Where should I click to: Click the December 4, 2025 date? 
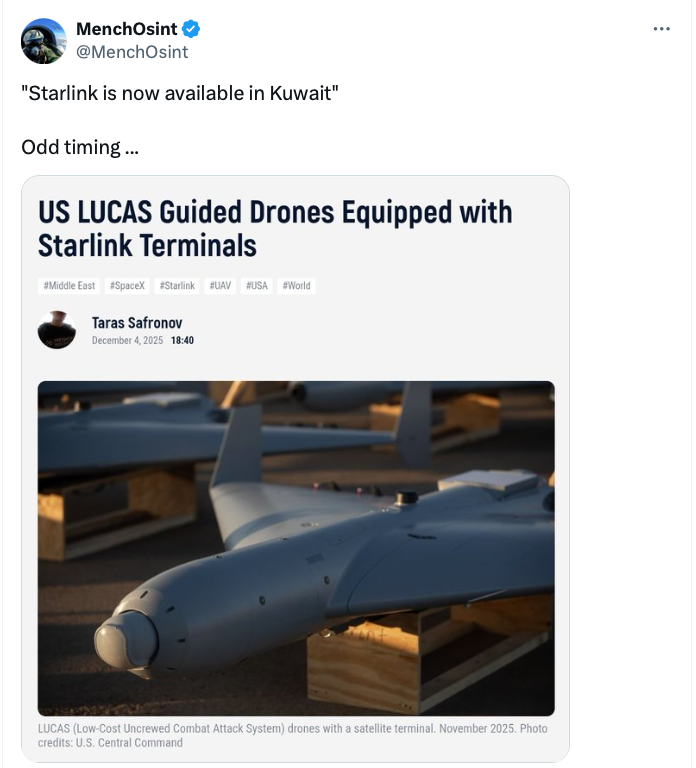click(x=127, y=340)
